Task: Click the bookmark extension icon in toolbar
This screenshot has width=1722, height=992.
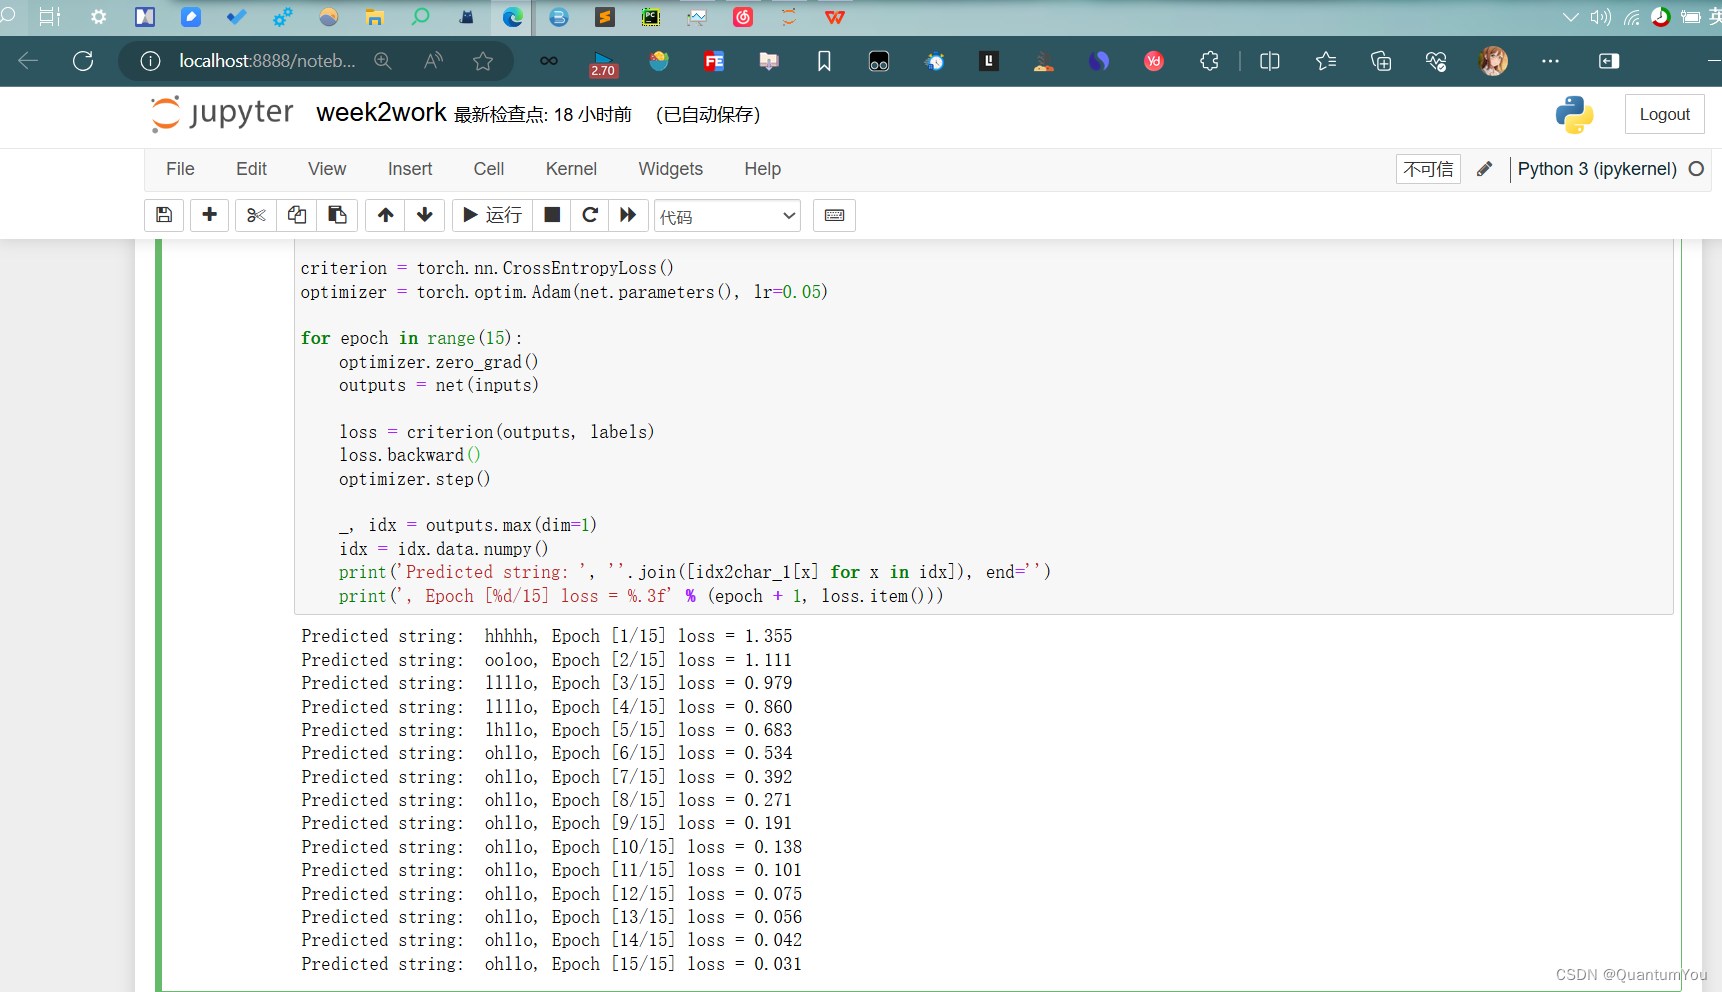Action: [824, 61]
